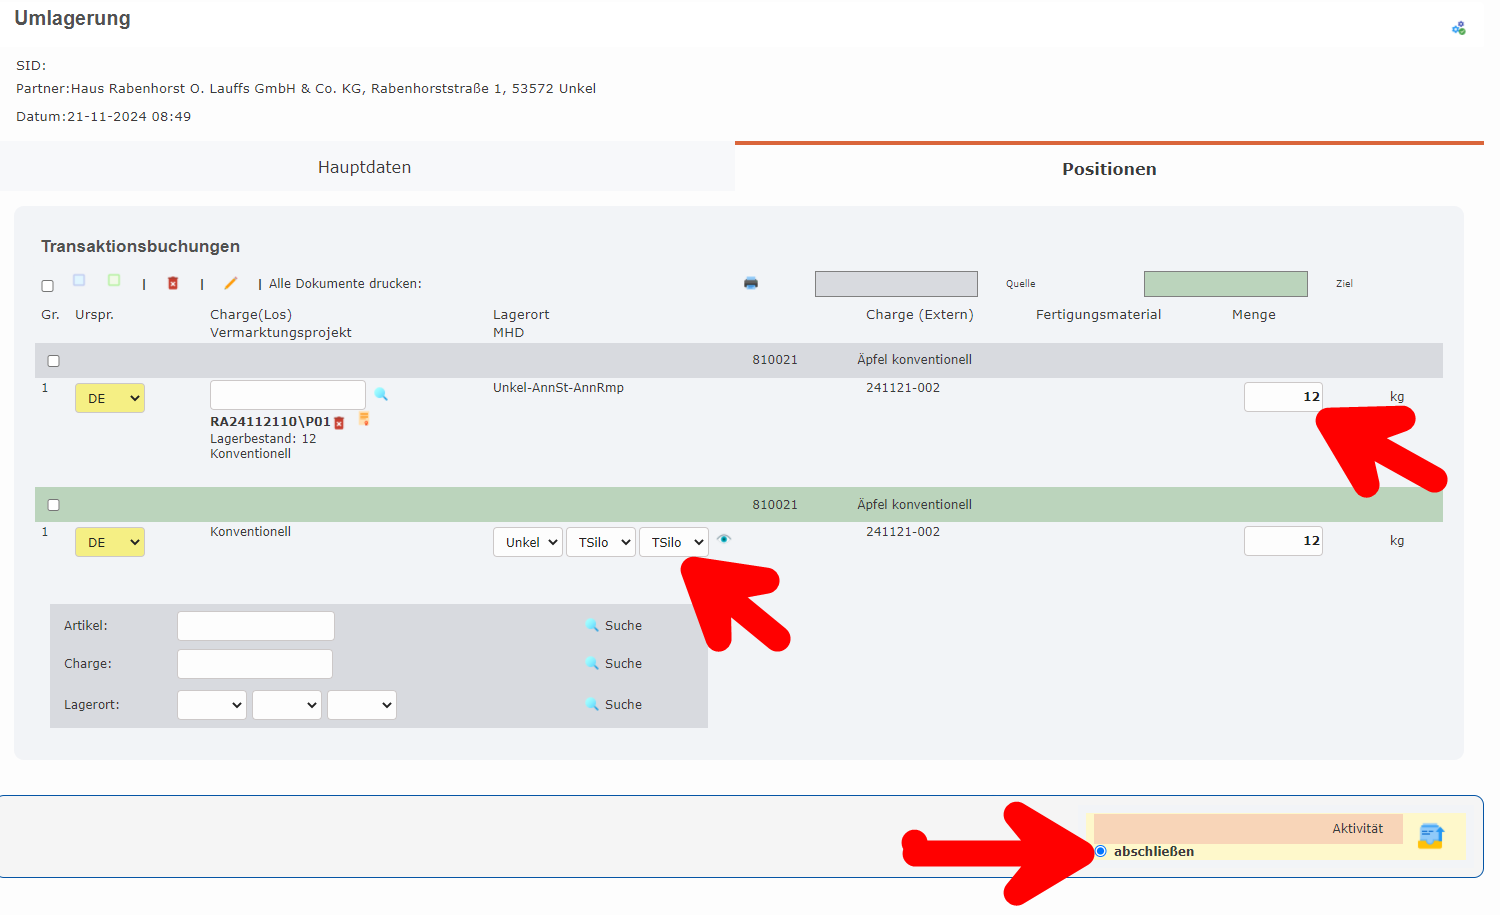The width and height of the screenshot is (1500, 915).
Task: Tick the checkbox in the gray source row
Action: click(54, 361)
